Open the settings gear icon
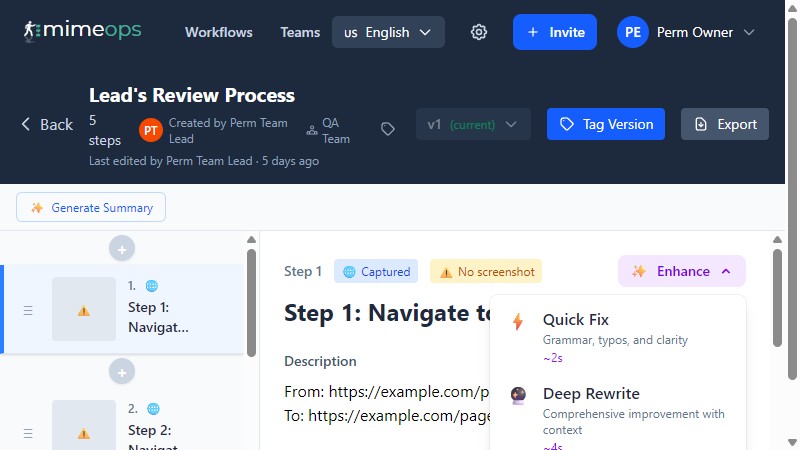The image size is (800, 450). point(479,32)
